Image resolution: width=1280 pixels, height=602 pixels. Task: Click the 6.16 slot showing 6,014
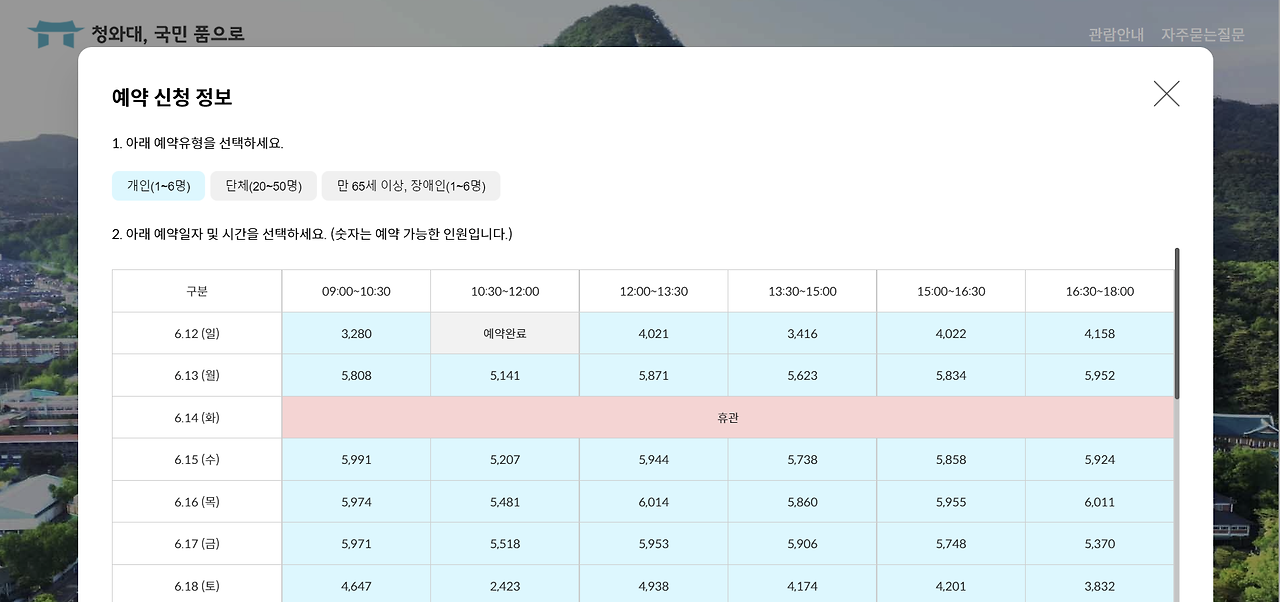pos(653,502)
